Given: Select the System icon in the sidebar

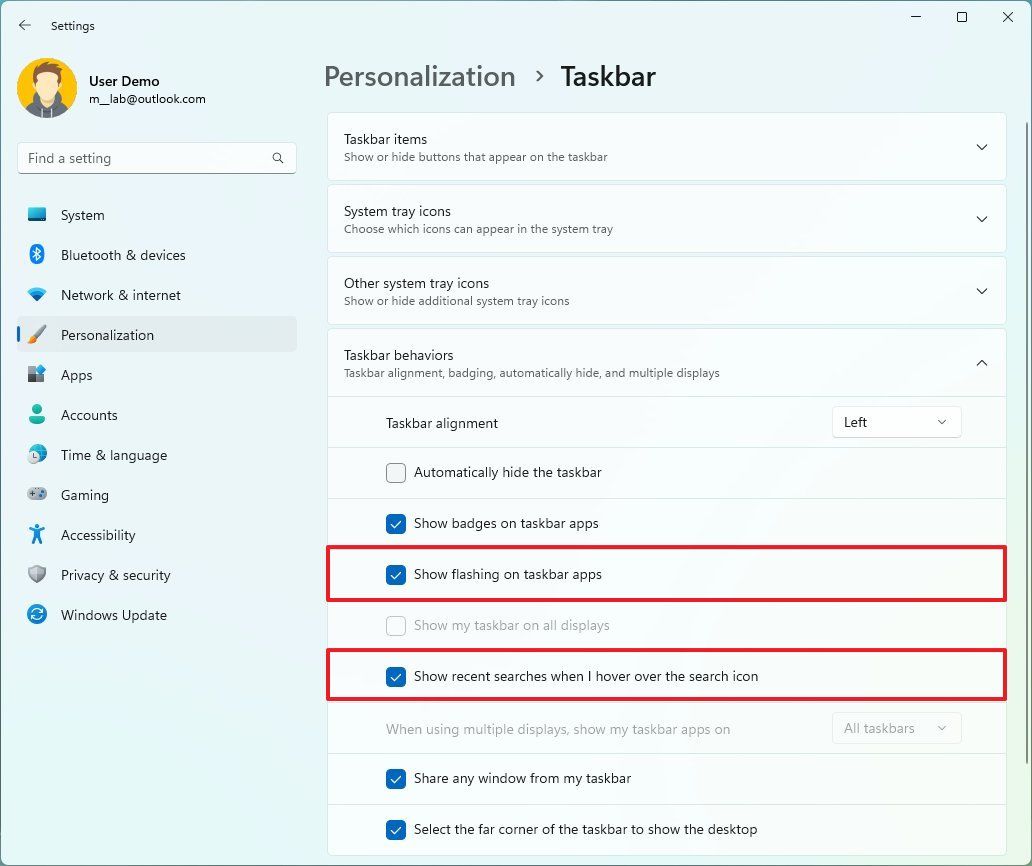Looking at the screenshot, I should 36,215.
